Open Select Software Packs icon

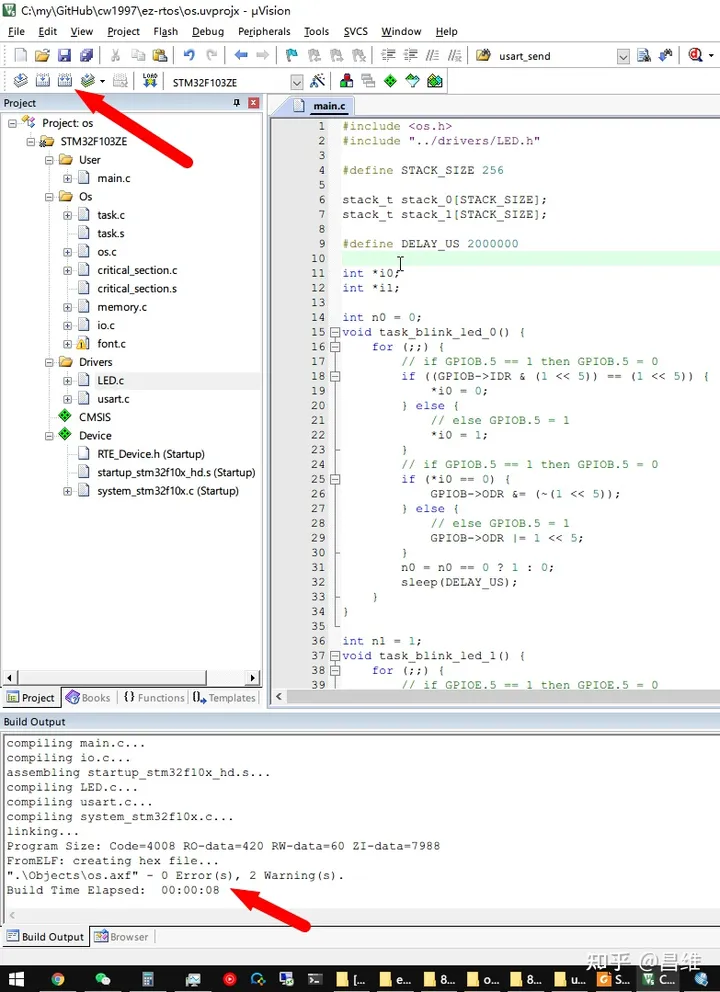tap(413, 81)
